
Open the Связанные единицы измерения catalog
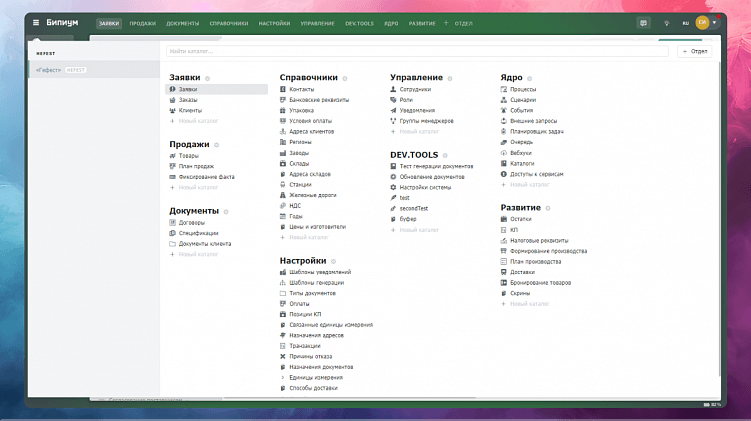click(x=331, y=325)
